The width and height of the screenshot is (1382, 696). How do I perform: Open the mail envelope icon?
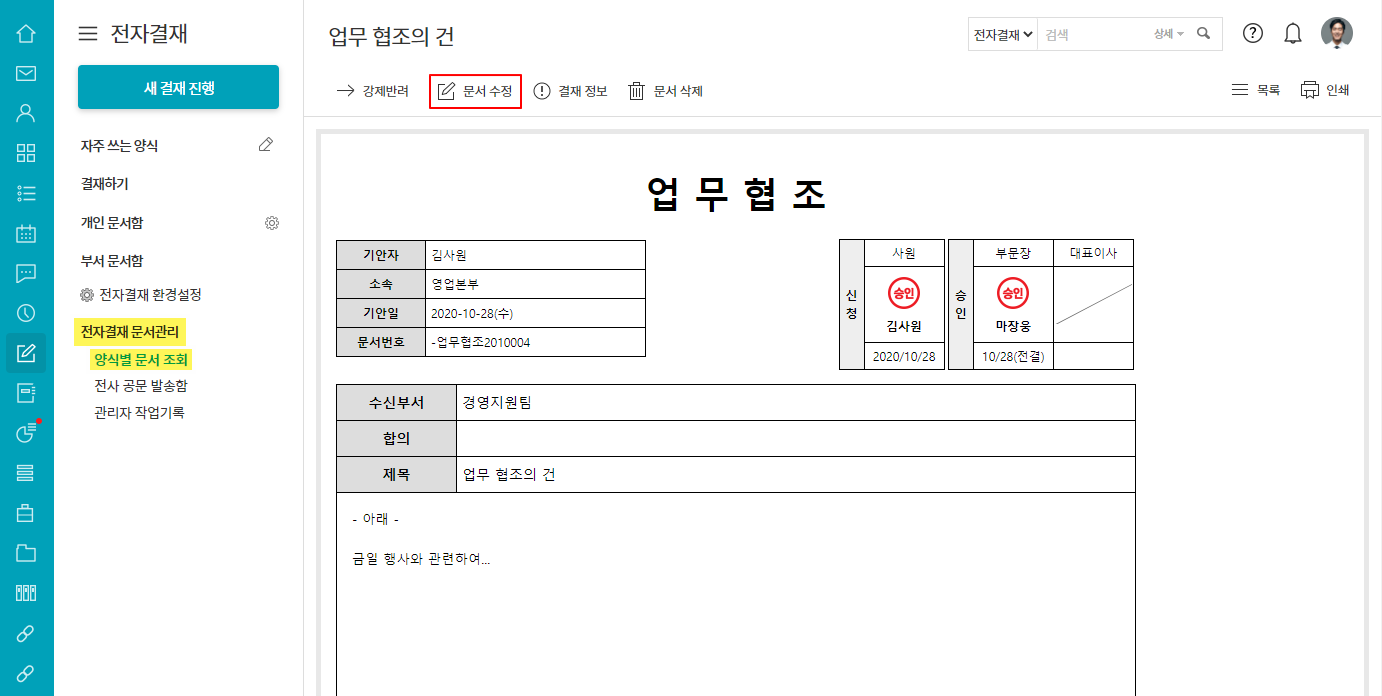(26, 73)
